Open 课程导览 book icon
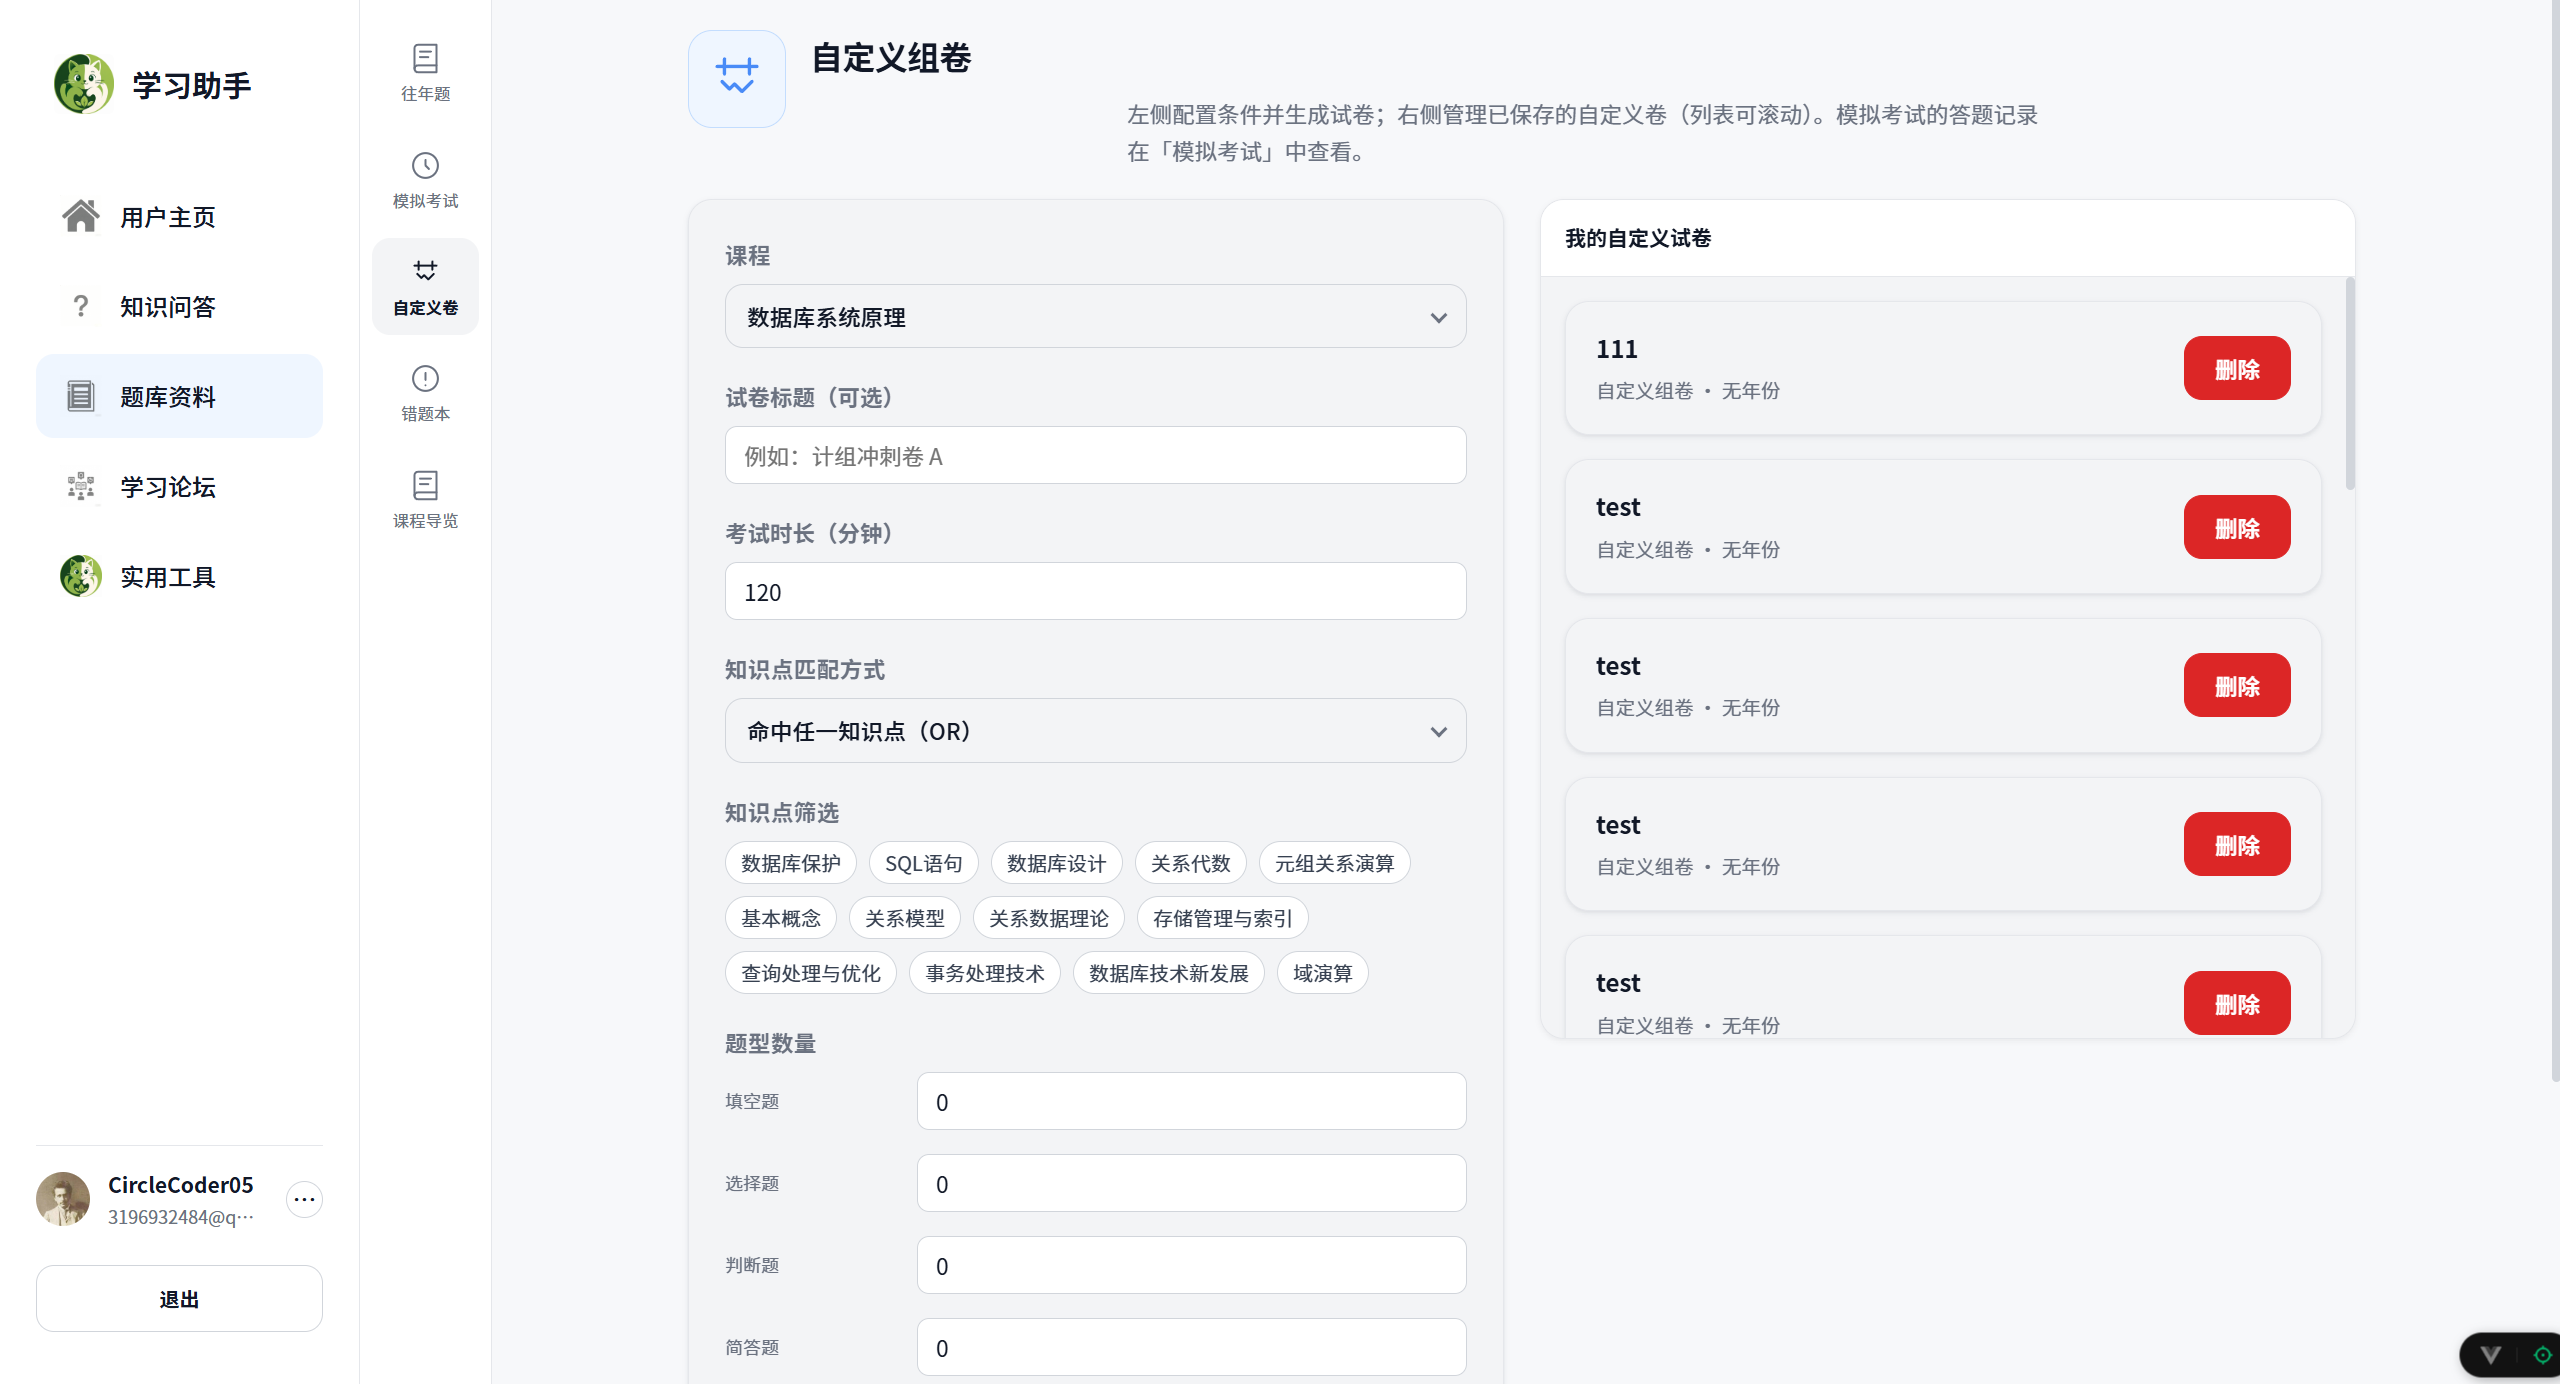The image size is (2560, 1384). click(425, 485)
